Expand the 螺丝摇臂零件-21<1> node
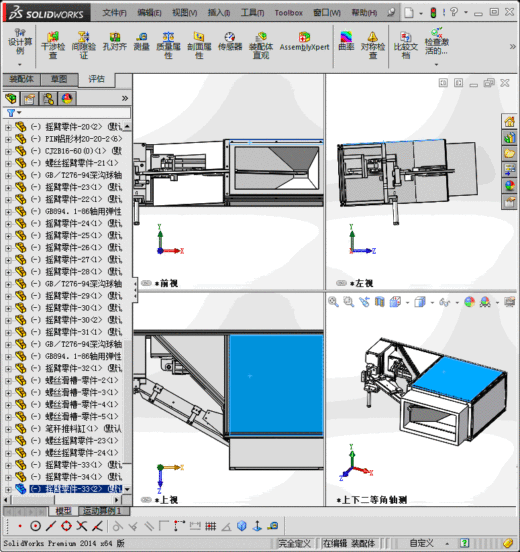520x552 pixels. [x=8, y=163]
